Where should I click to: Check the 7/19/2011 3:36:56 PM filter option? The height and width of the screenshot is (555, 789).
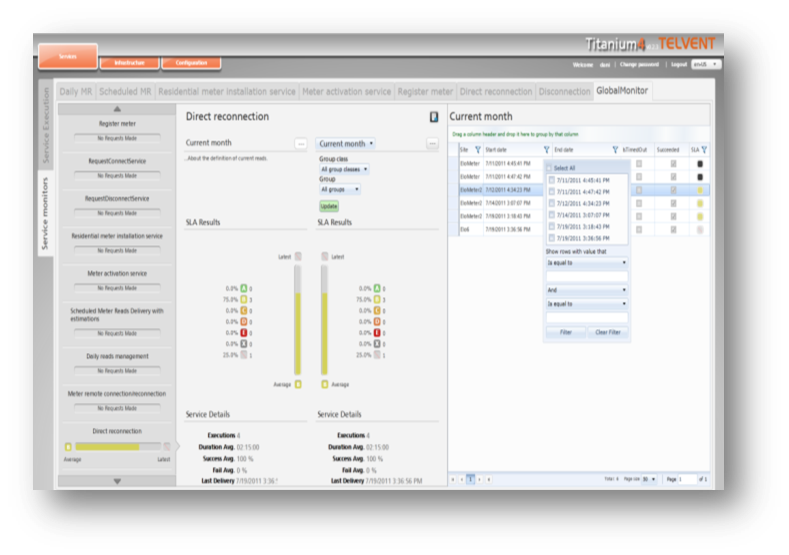551,238
